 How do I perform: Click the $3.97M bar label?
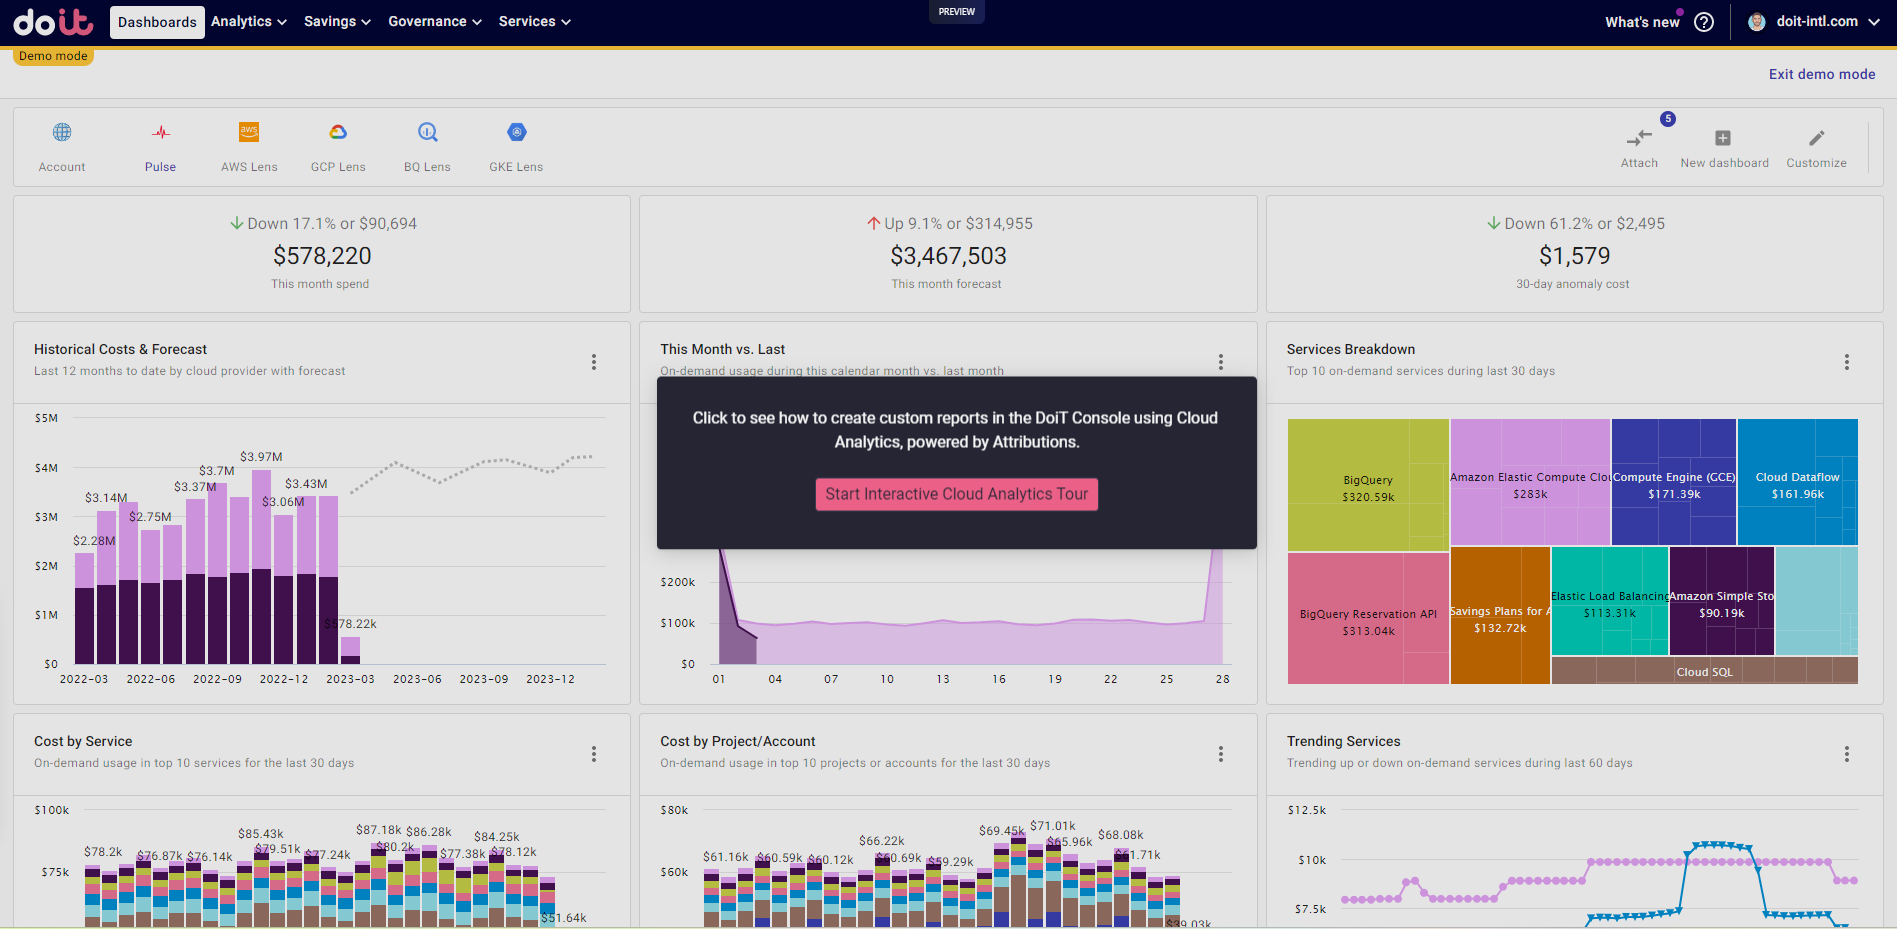[261, 457]
